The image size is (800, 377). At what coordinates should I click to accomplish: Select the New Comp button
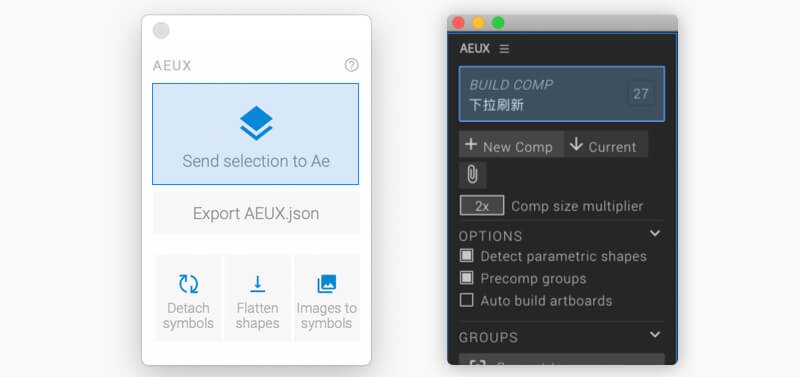pyautogui.click(x=511, y=145)
